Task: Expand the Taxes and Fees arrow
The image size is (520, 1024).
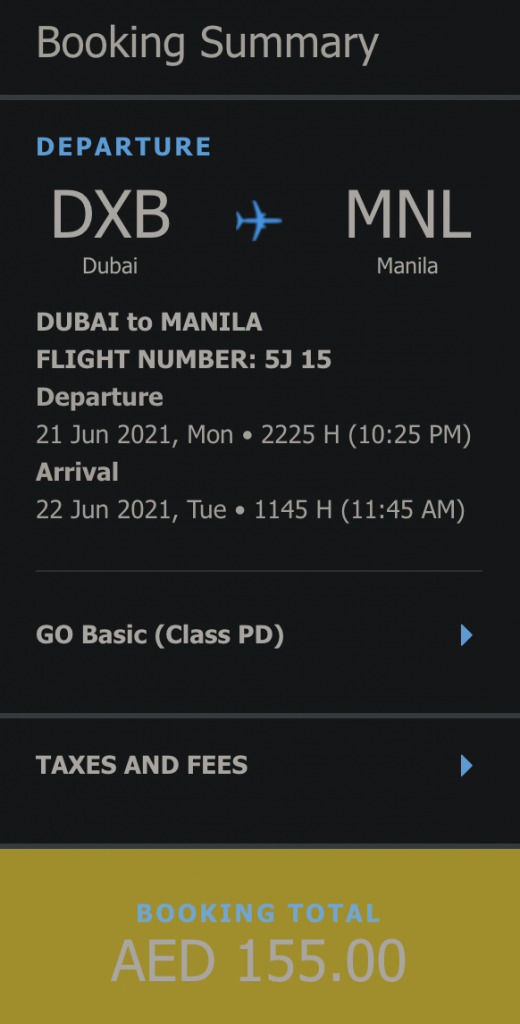Action: [x=466, y=765]
